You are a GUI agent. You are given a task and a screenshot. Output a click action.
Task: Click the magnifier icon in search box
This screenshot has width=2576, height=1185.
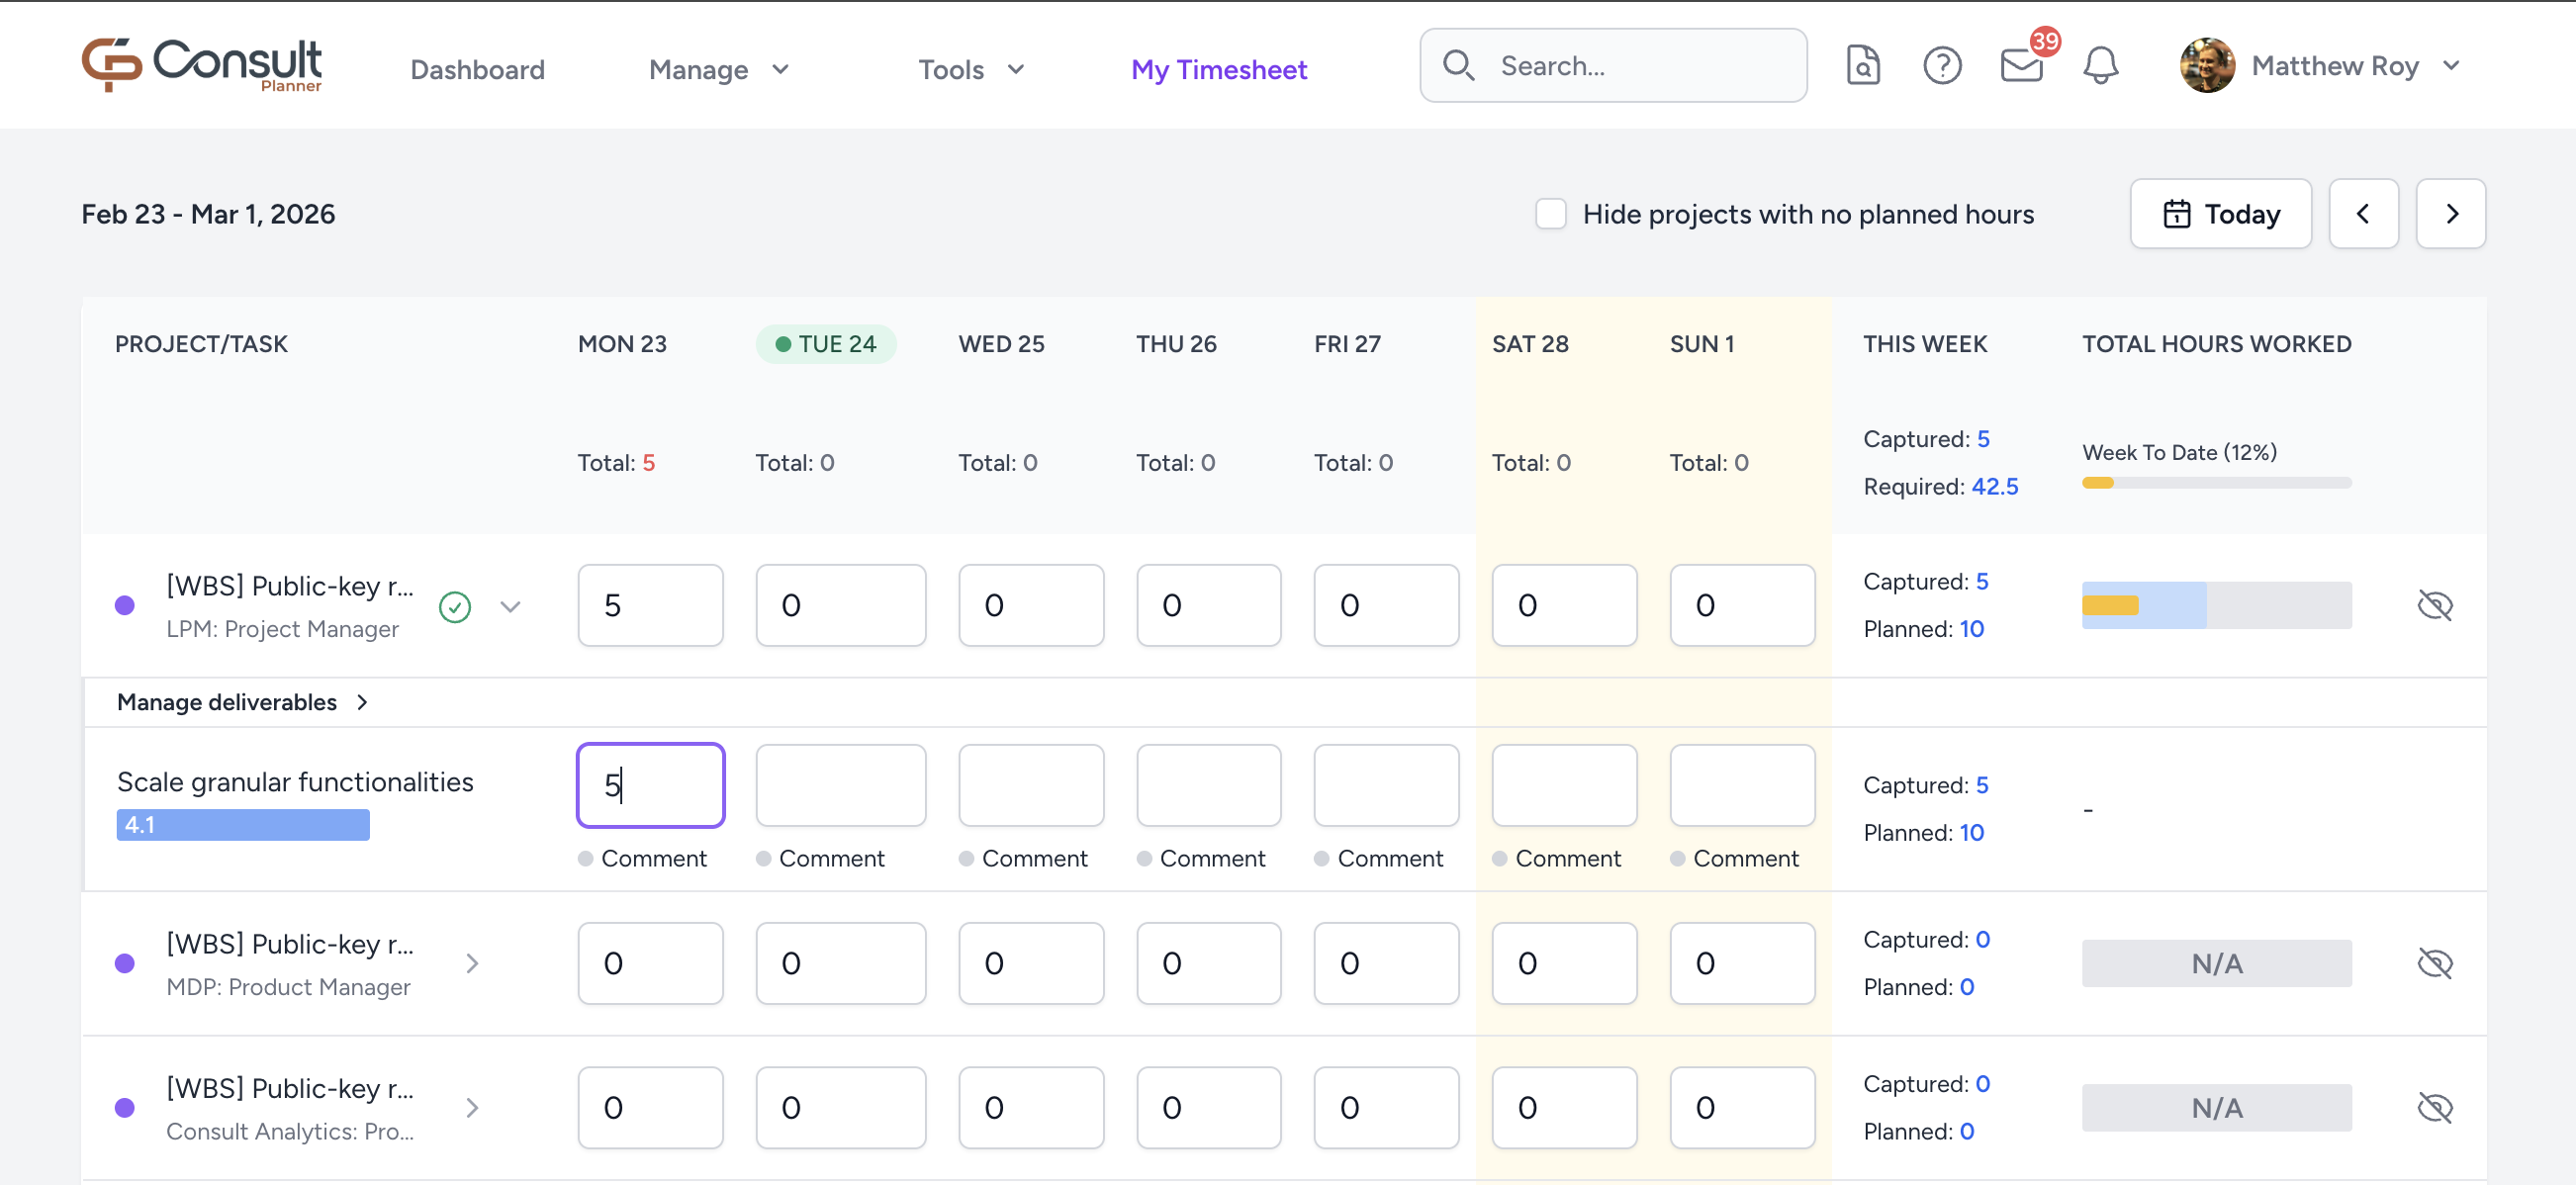pos(1458,66)
